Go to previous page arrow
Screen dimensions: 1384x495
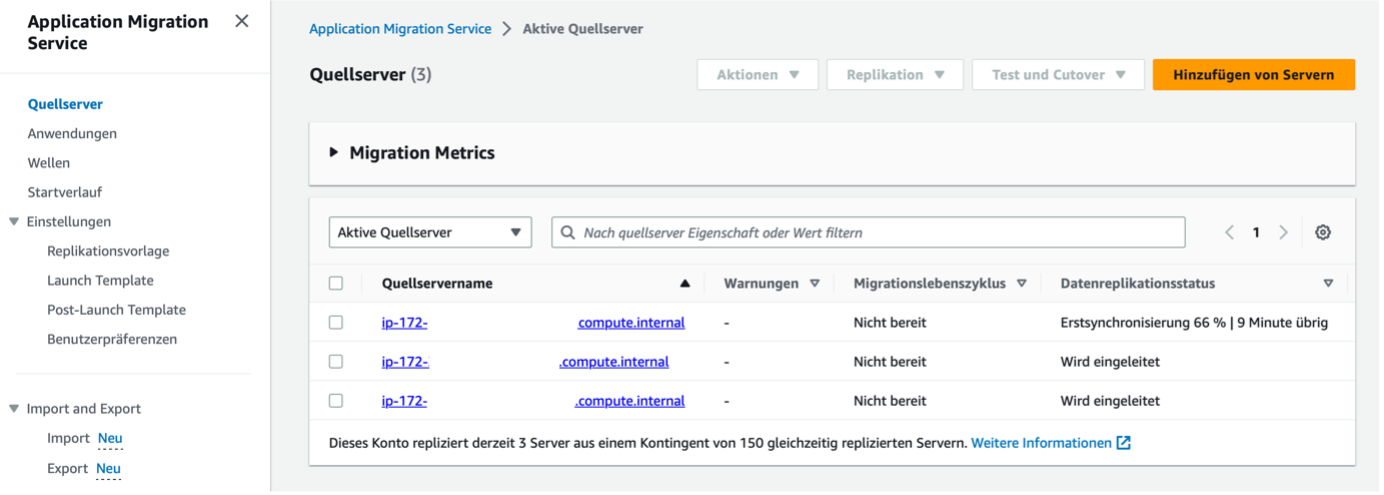(x=1230, y=232)
